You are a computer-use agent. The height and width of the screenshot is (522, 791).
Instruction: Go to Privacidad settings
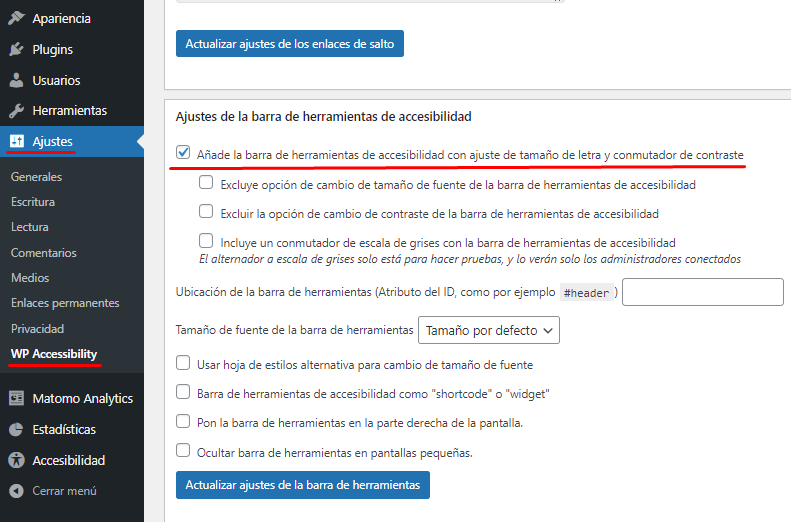[37, 329]
